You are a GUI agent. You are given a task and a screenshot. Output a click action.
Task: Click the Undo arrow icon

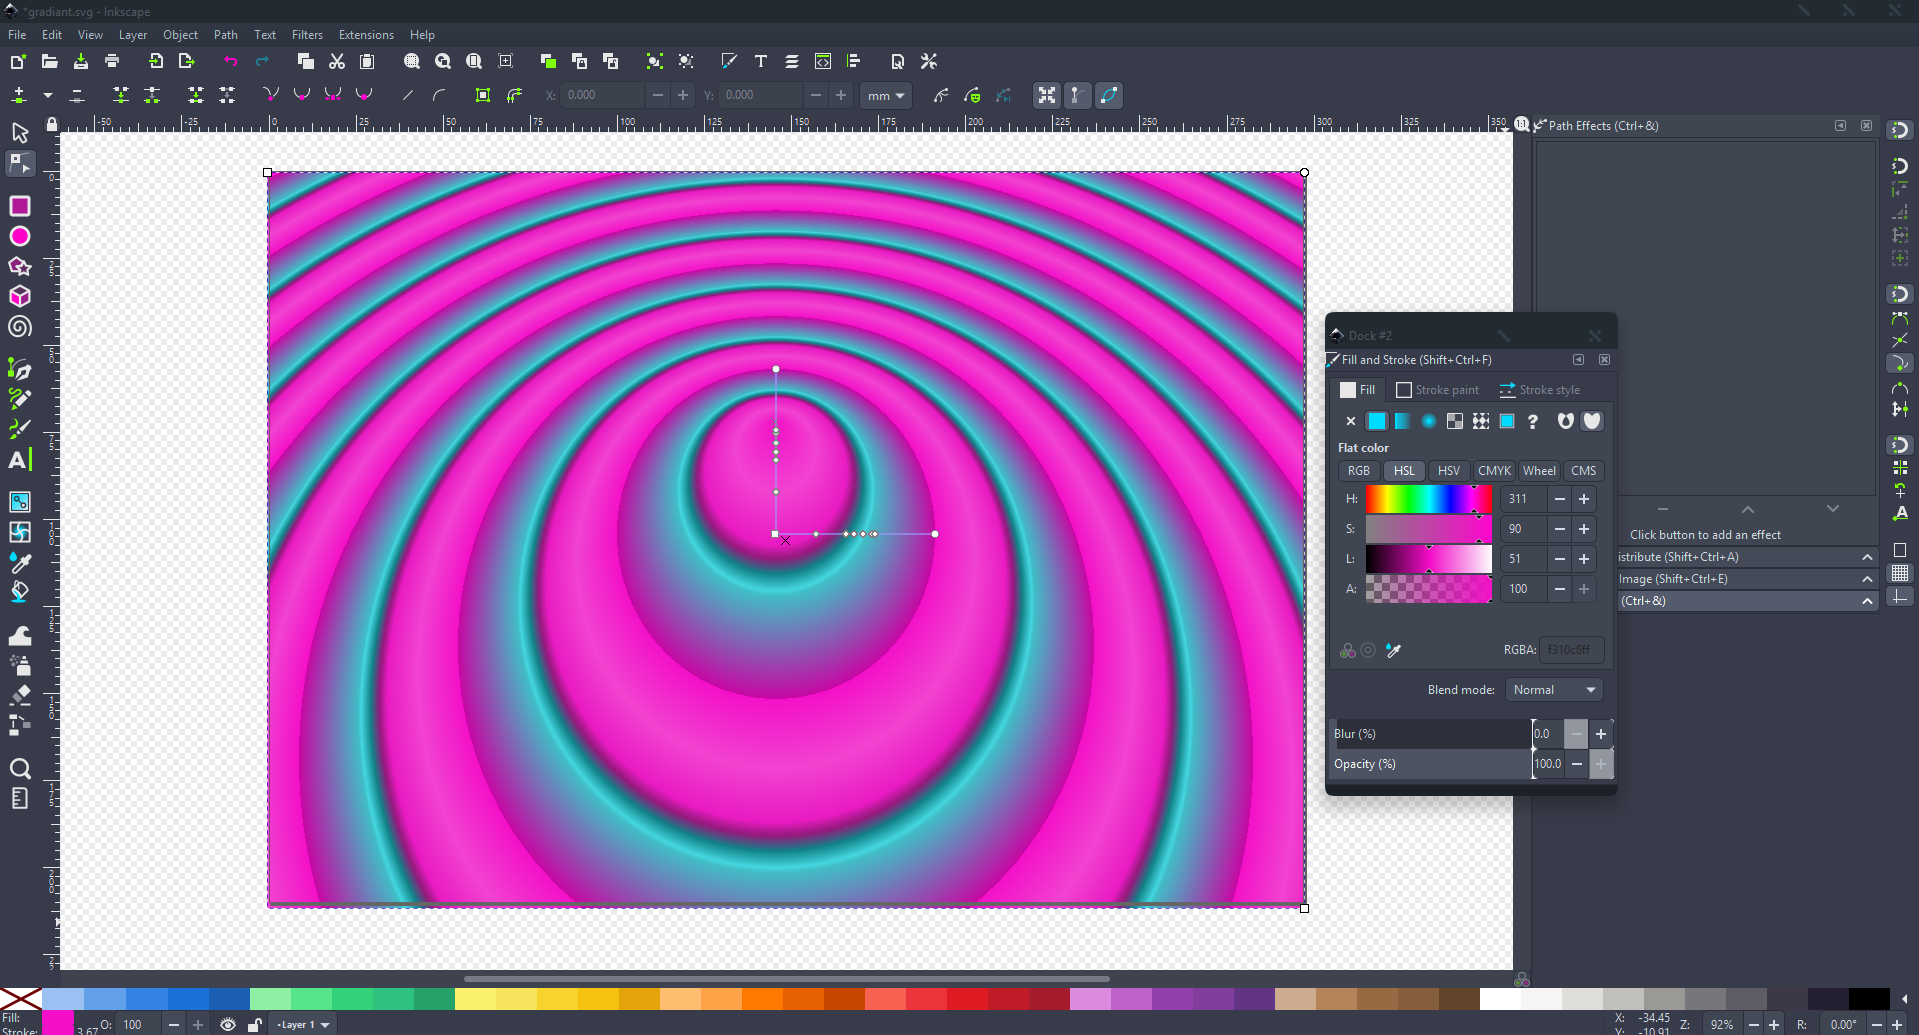tap(231, 62)
